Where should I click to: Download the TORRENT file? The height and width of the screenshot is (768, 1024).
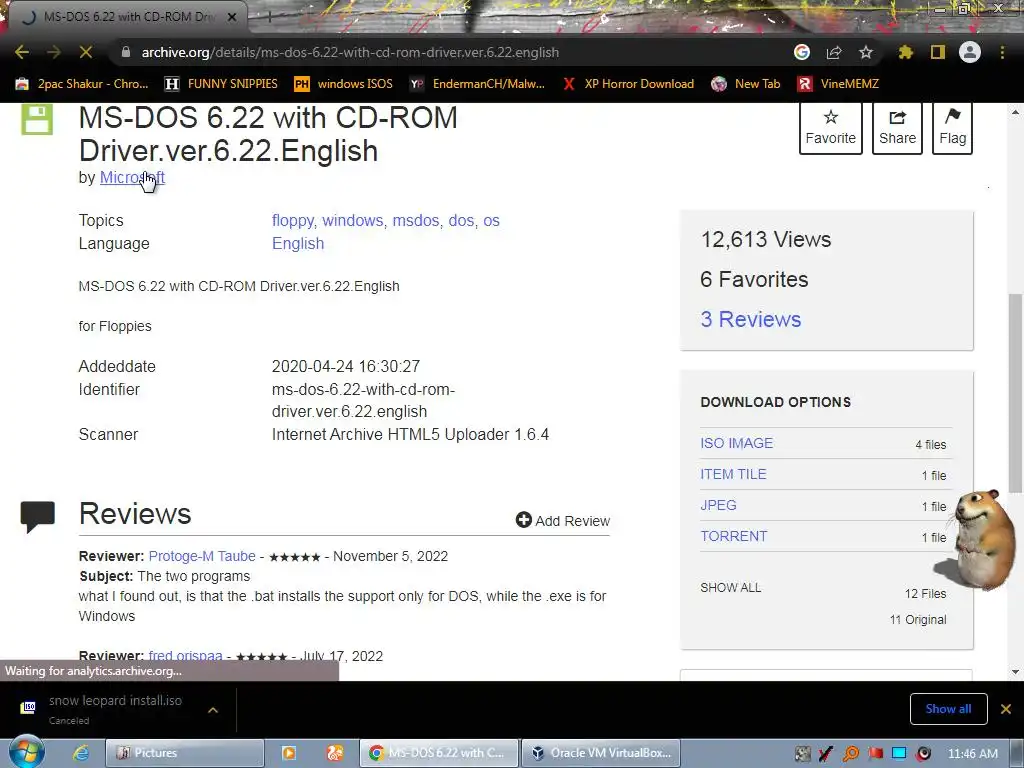(x=734, y=536)
